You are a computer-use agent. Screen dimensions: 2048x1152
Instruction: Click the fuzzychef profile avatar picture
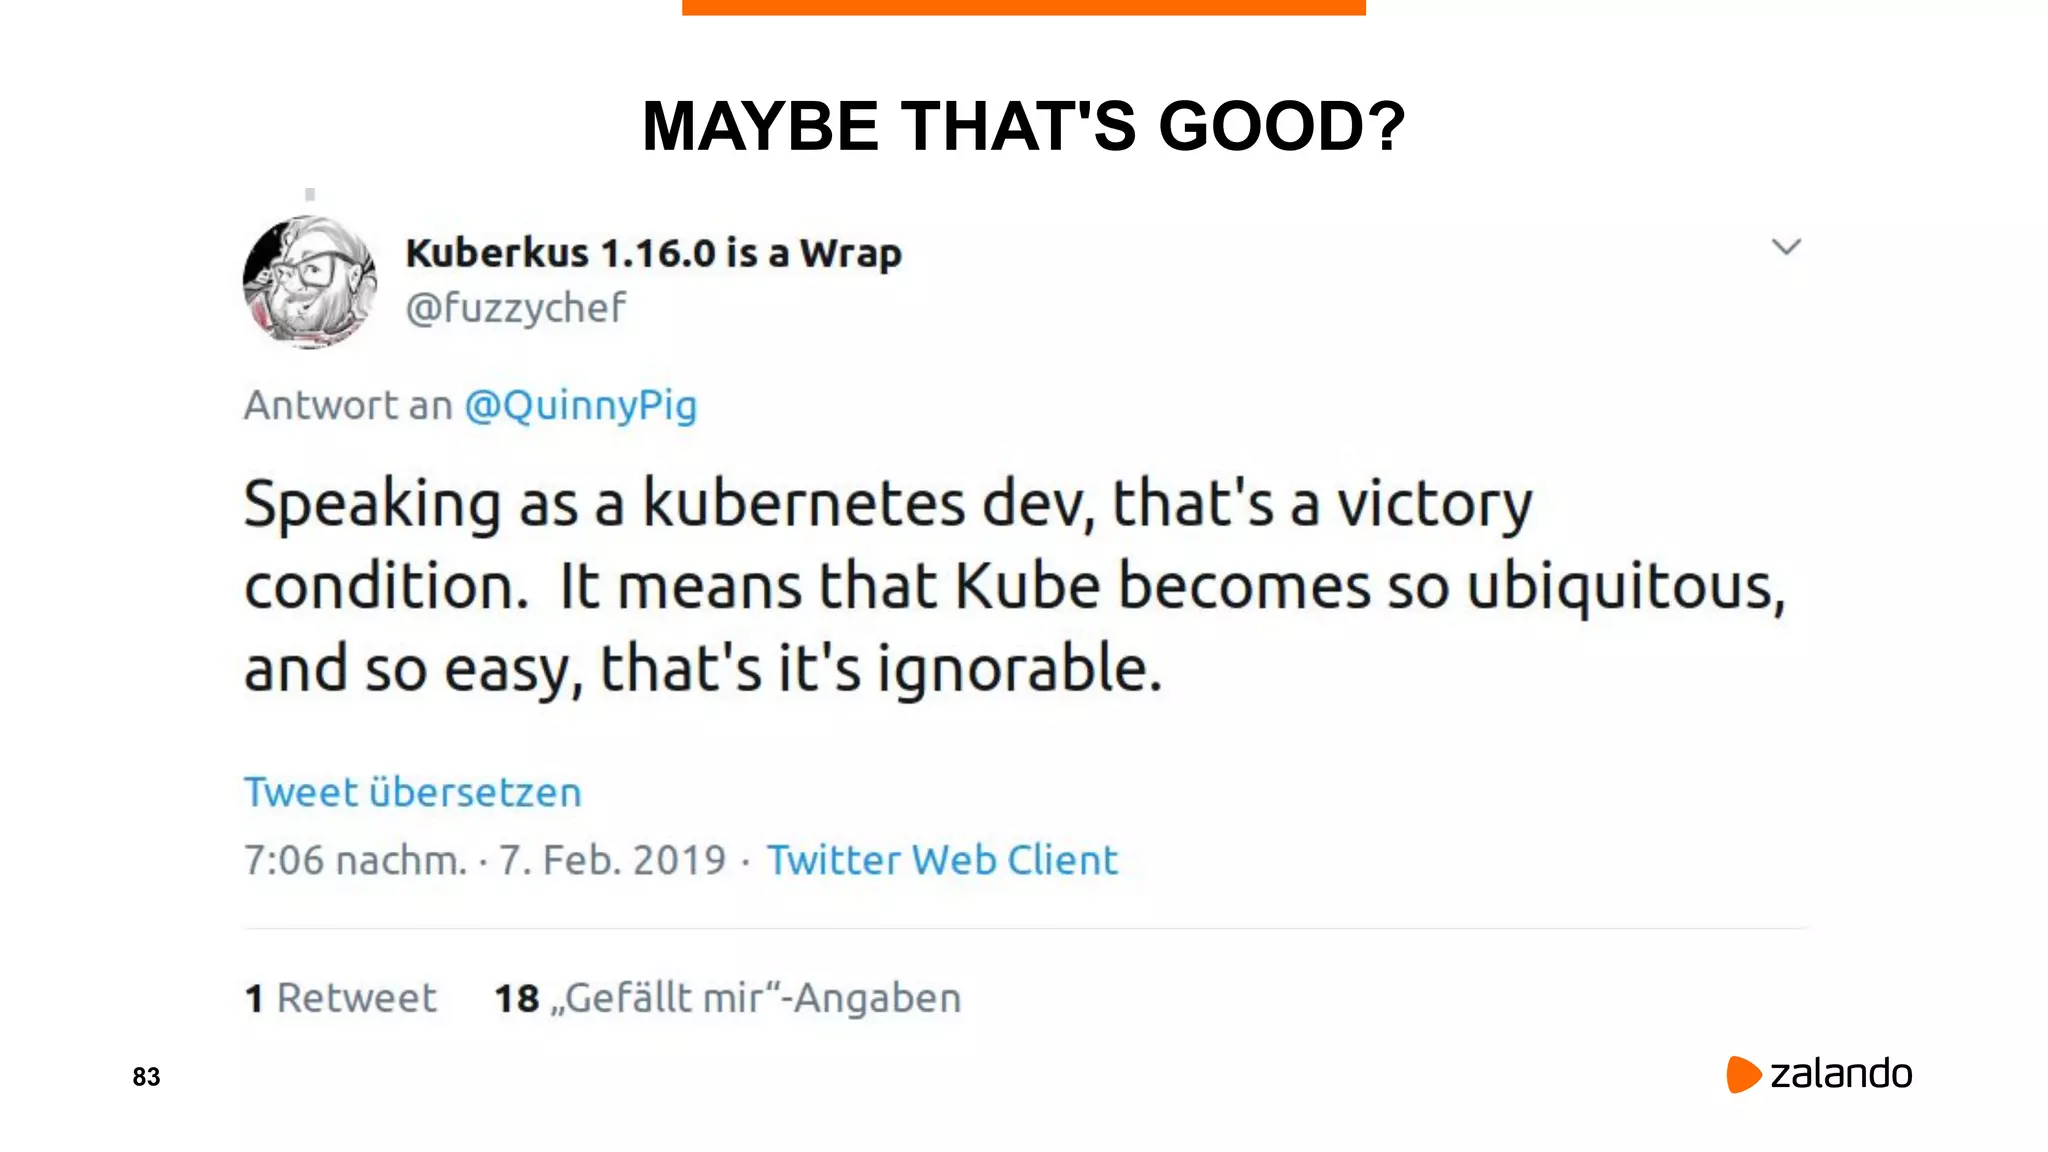coord(310,282)
